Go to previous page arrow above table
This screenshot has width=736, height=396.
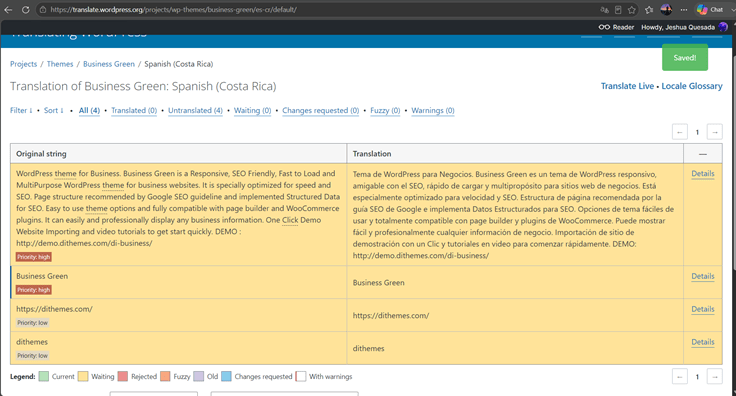[680, 132]
